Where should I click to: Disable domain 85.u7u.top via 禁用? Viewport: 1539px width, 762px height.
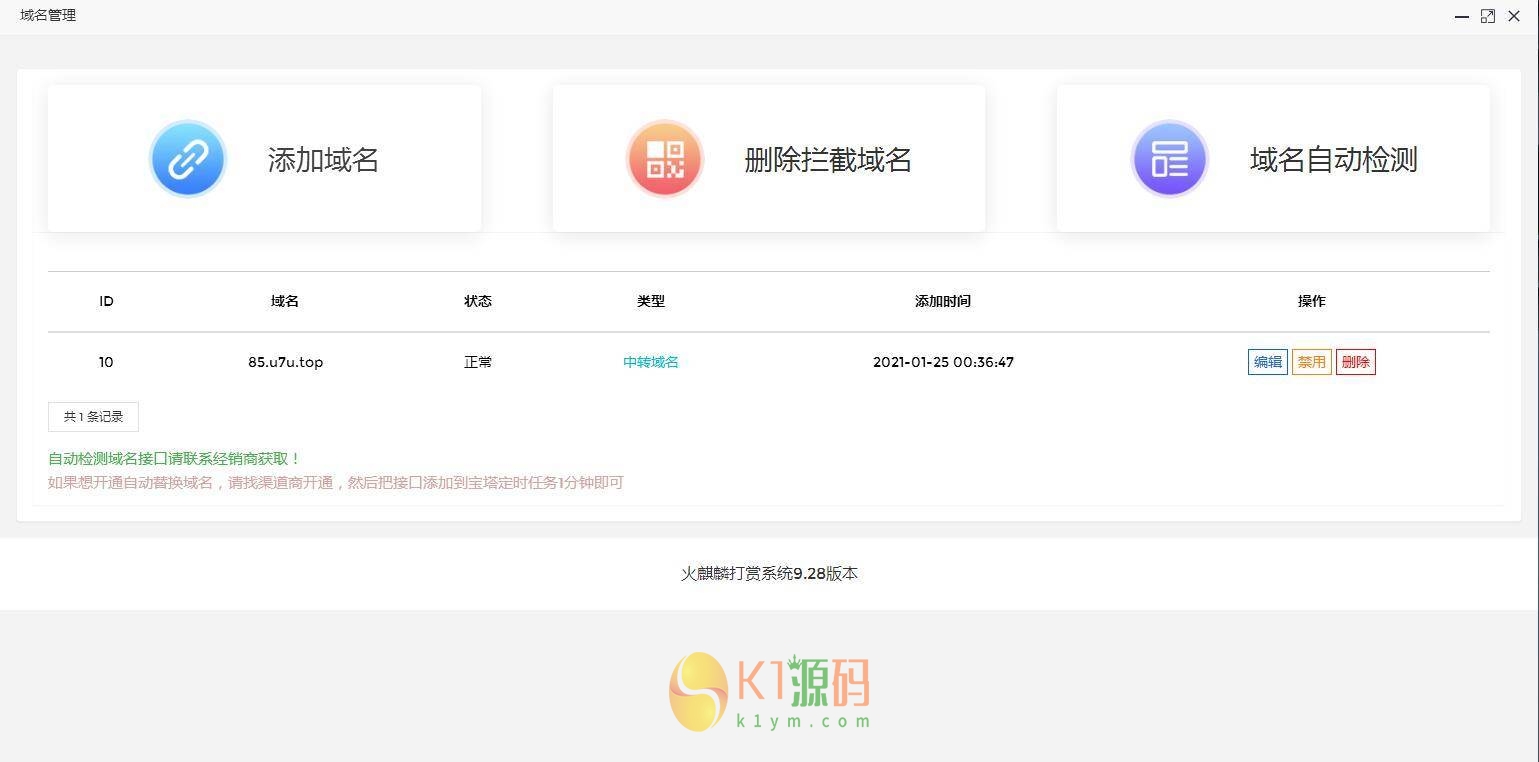[x=1311, y=361]
